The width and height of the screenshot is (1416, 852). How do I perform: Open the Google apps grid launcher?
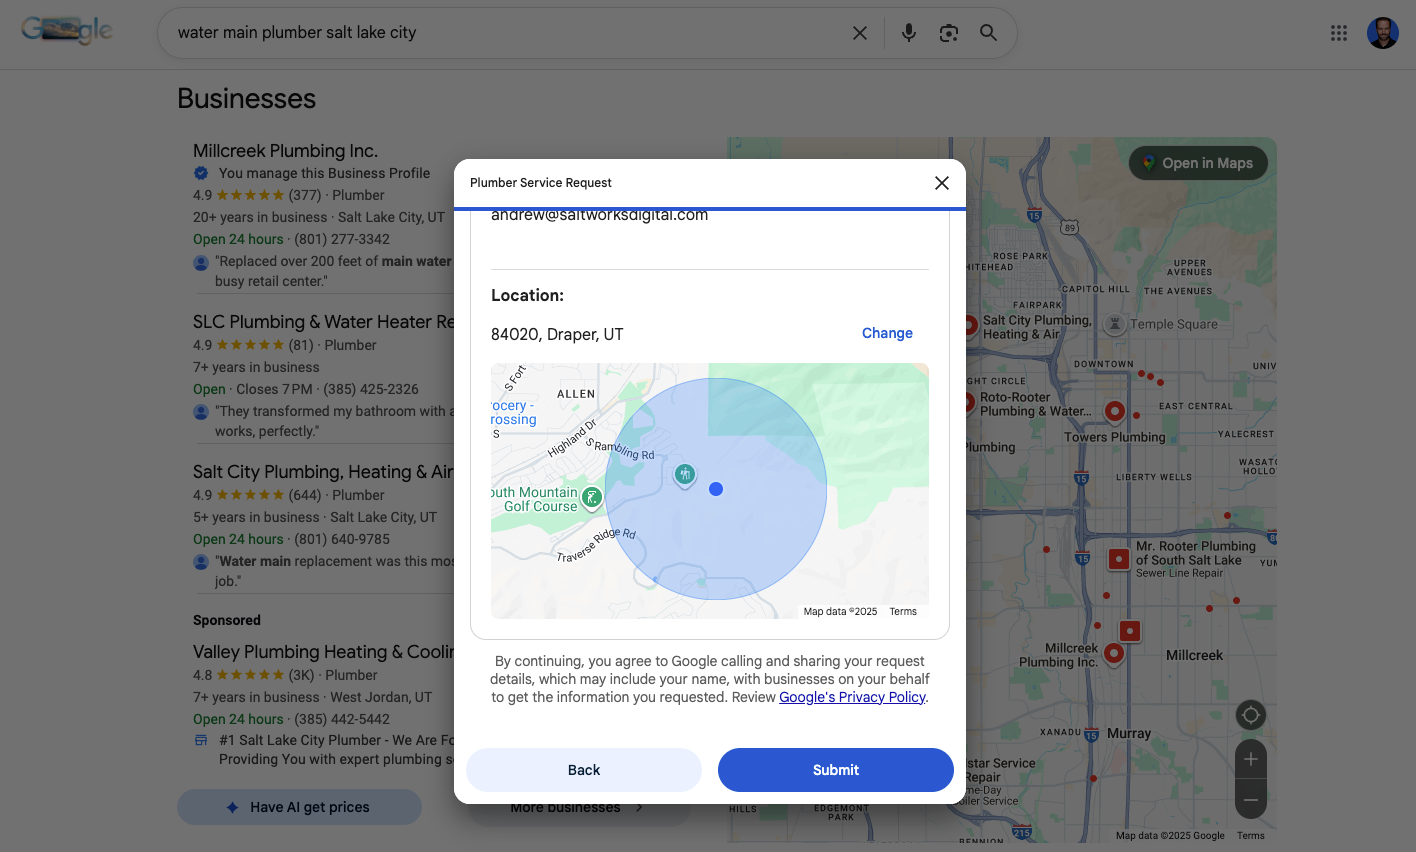pos(1338,32)
